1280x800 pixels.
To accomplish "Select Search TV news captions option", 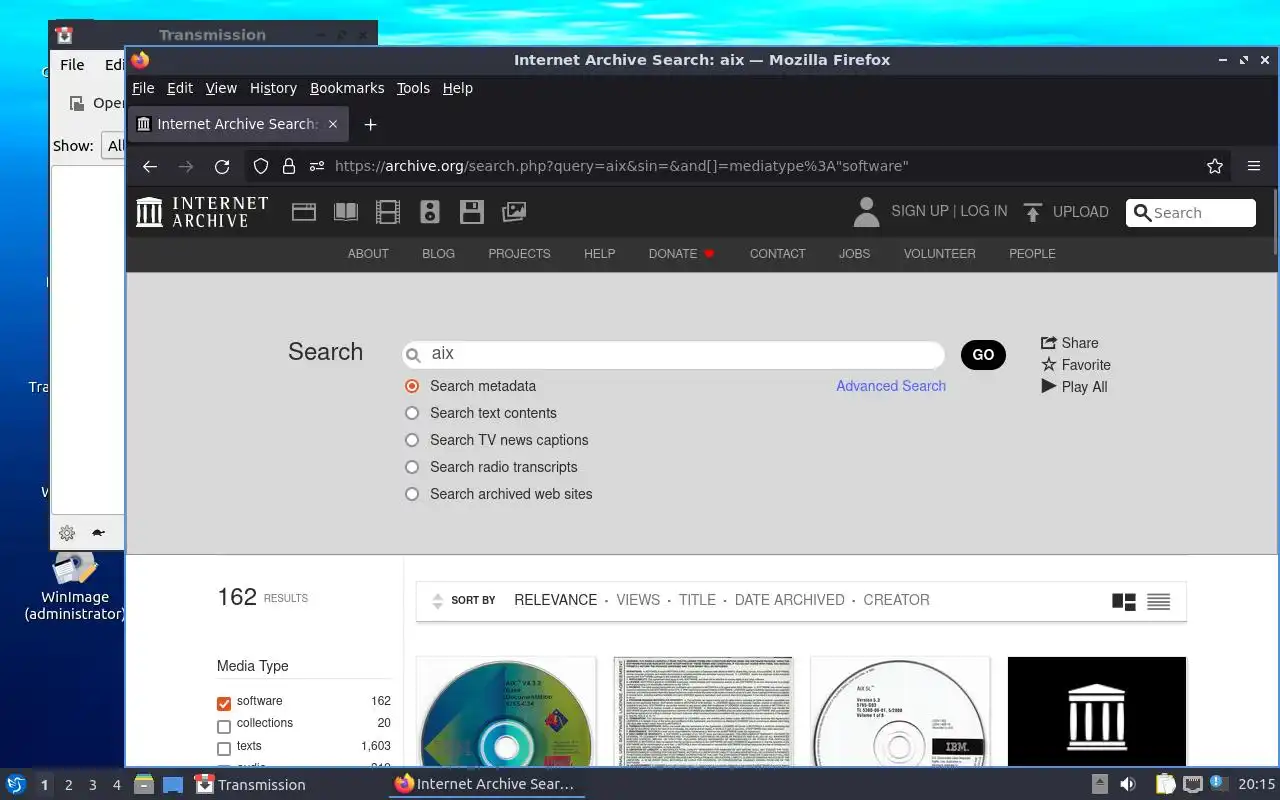I will (x=412, y=440).
